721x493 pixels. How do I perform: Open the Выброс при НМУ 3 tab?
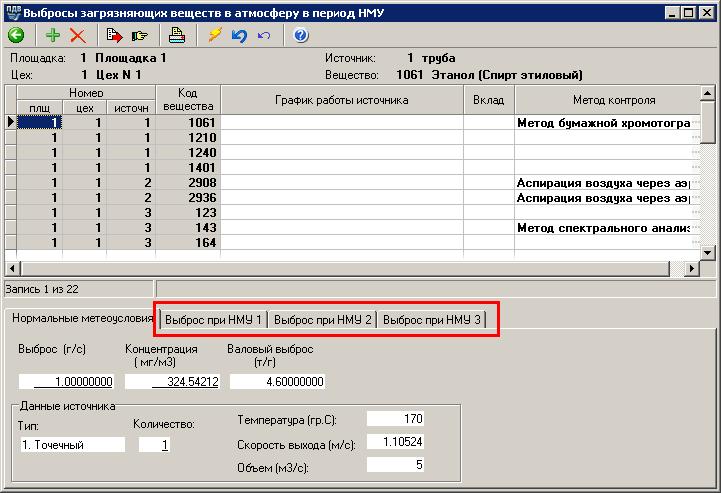click(432, 320)
